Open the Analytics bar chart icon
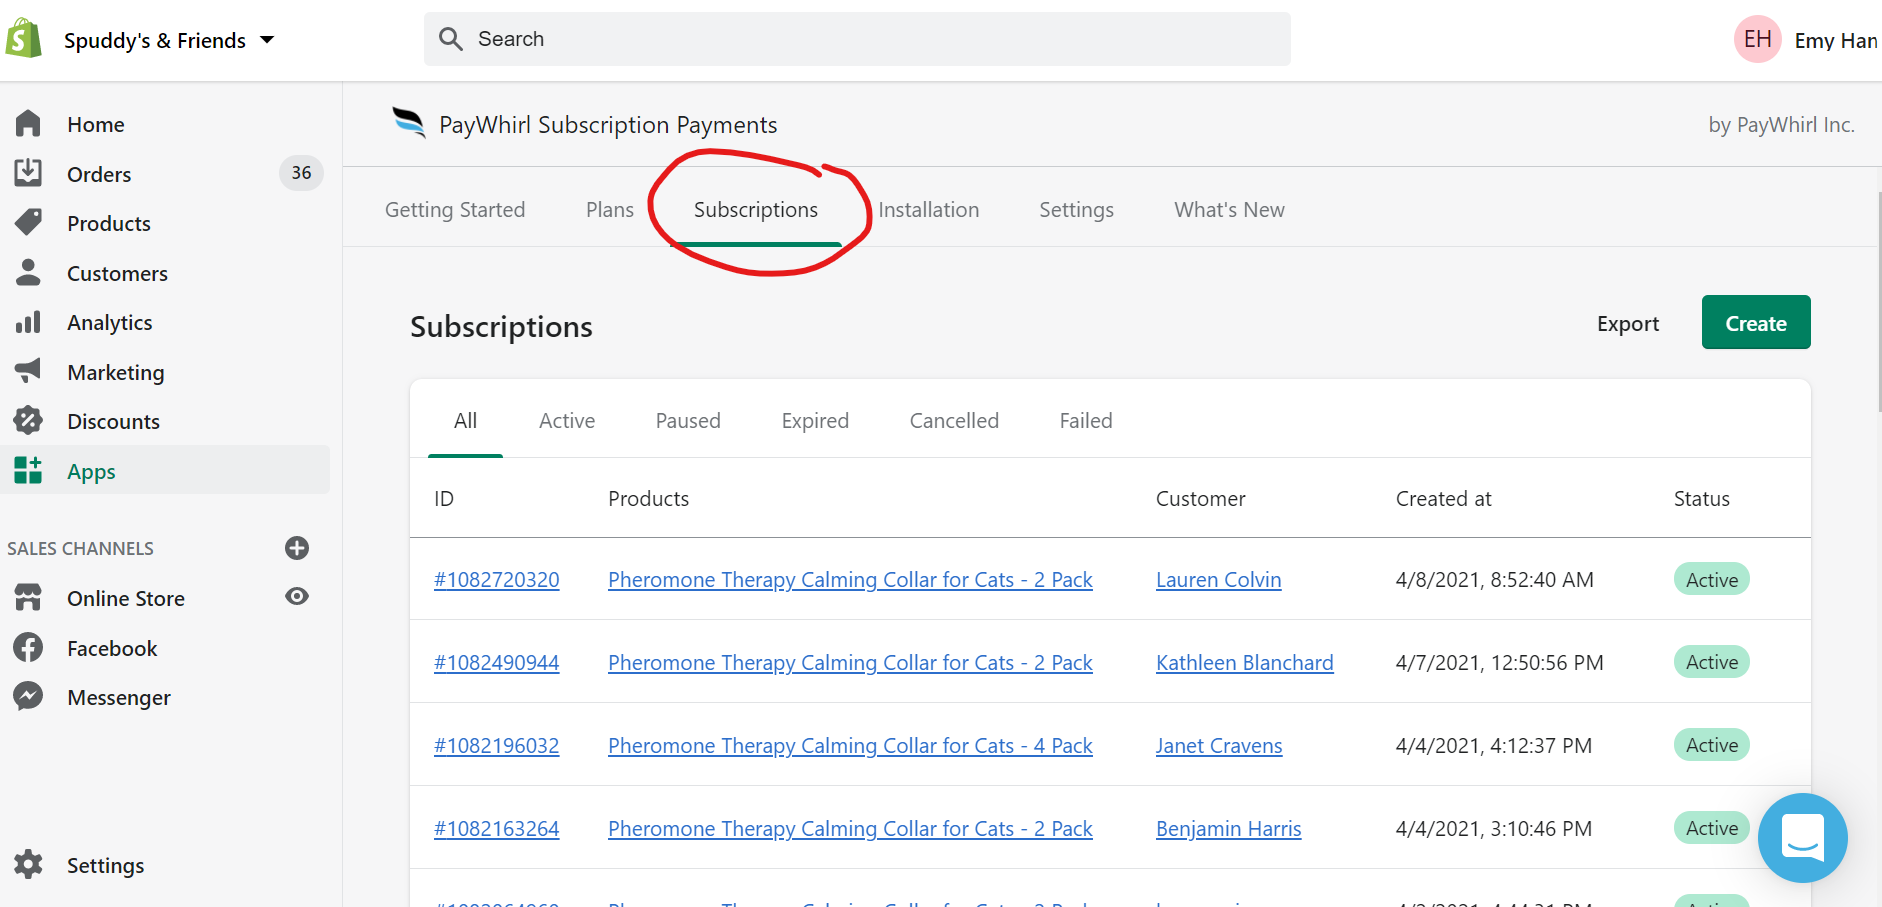The height and width of the screenshot is (907, 1882). coord(28,322)
